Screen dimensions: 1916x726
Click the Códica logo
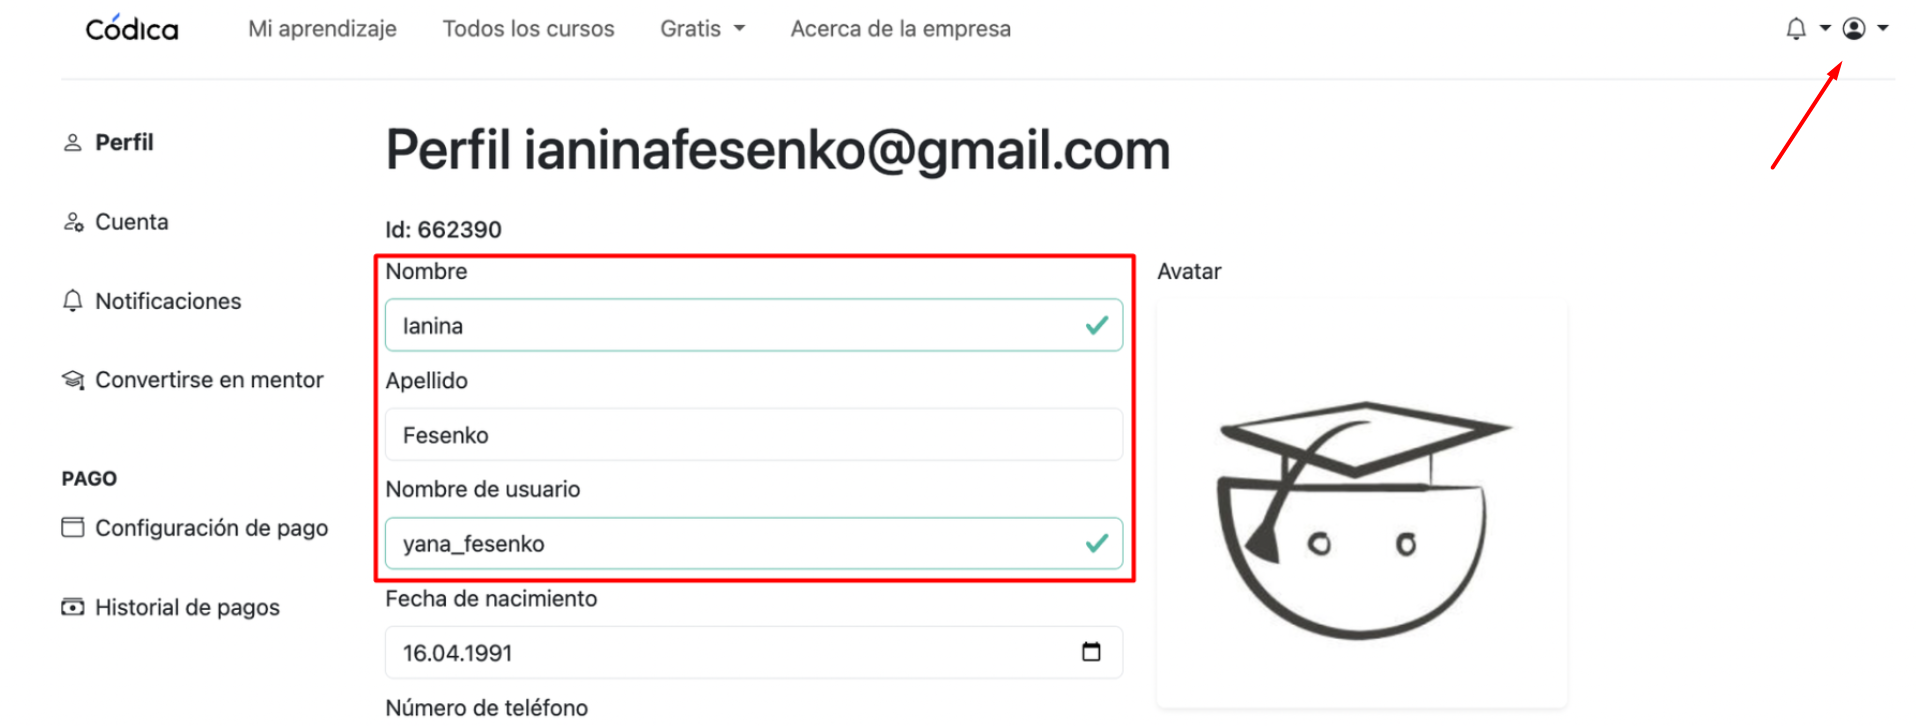point(132,29)
